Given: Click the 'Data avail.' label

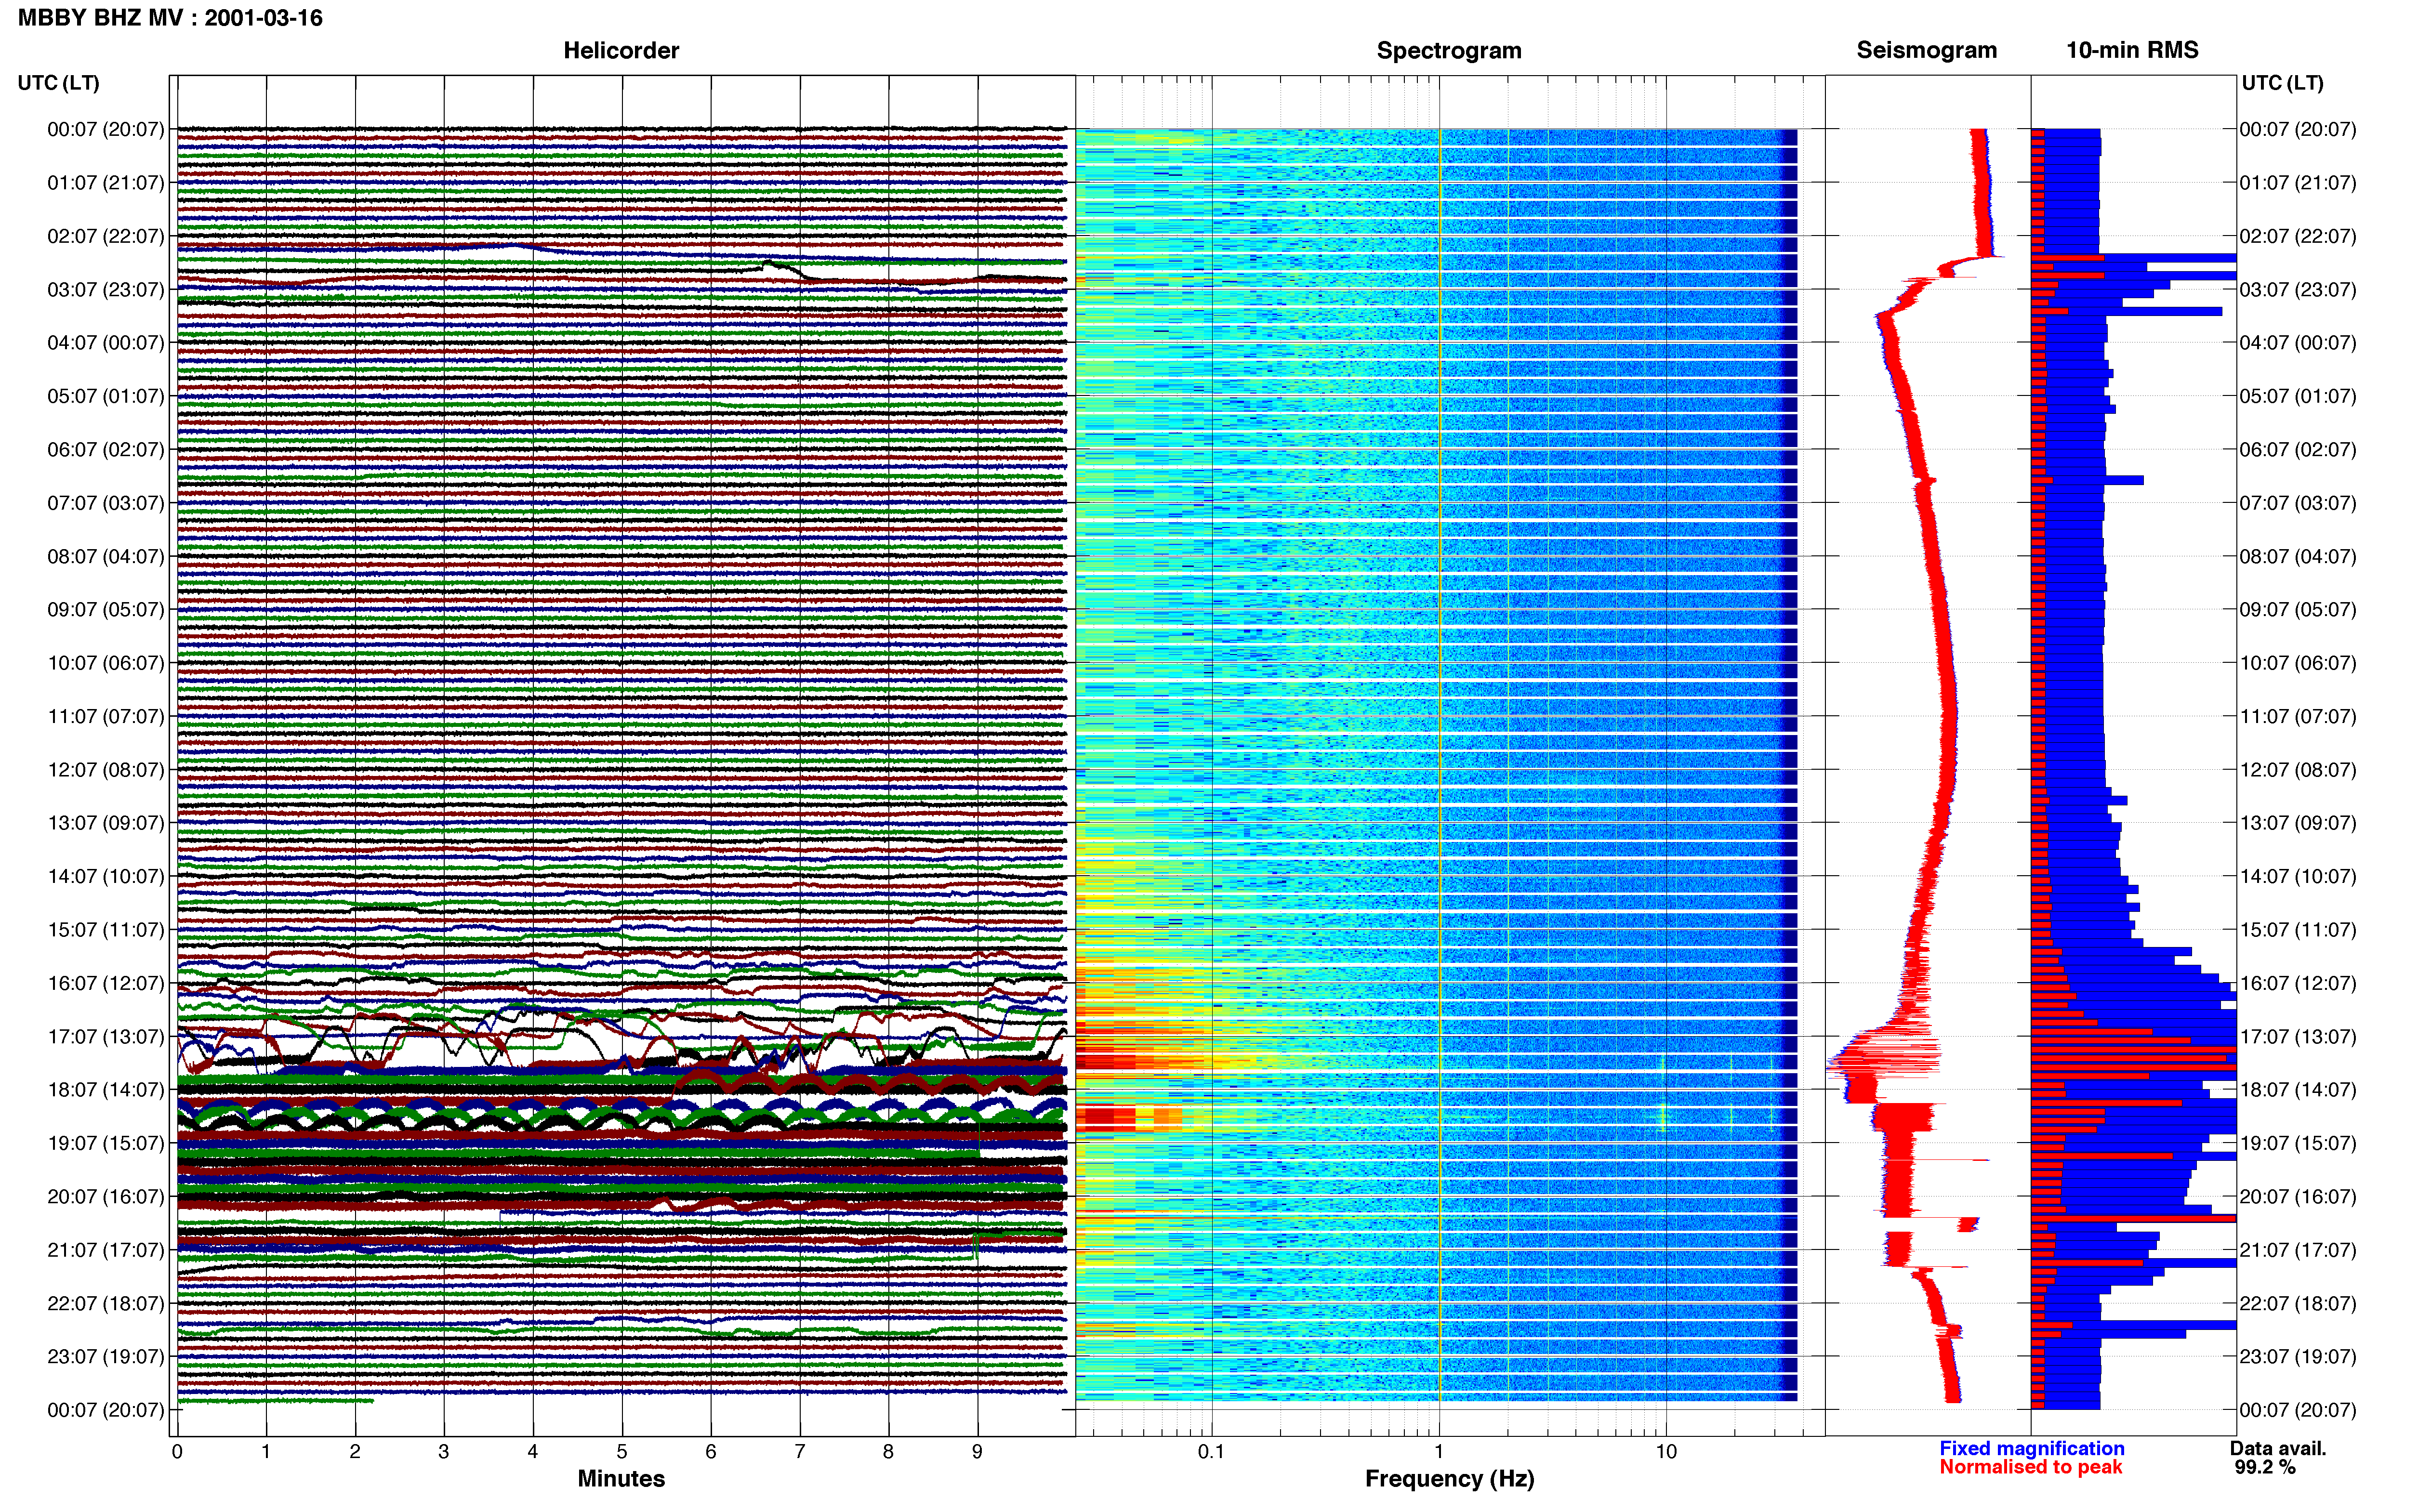Looking at the screenshot, I should click(2278, 1448).
